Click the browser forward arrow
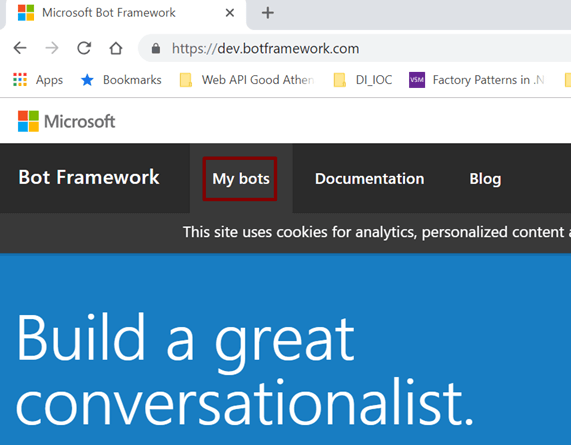The height and width of the screenshot is (445, 571). coord(52,48)
